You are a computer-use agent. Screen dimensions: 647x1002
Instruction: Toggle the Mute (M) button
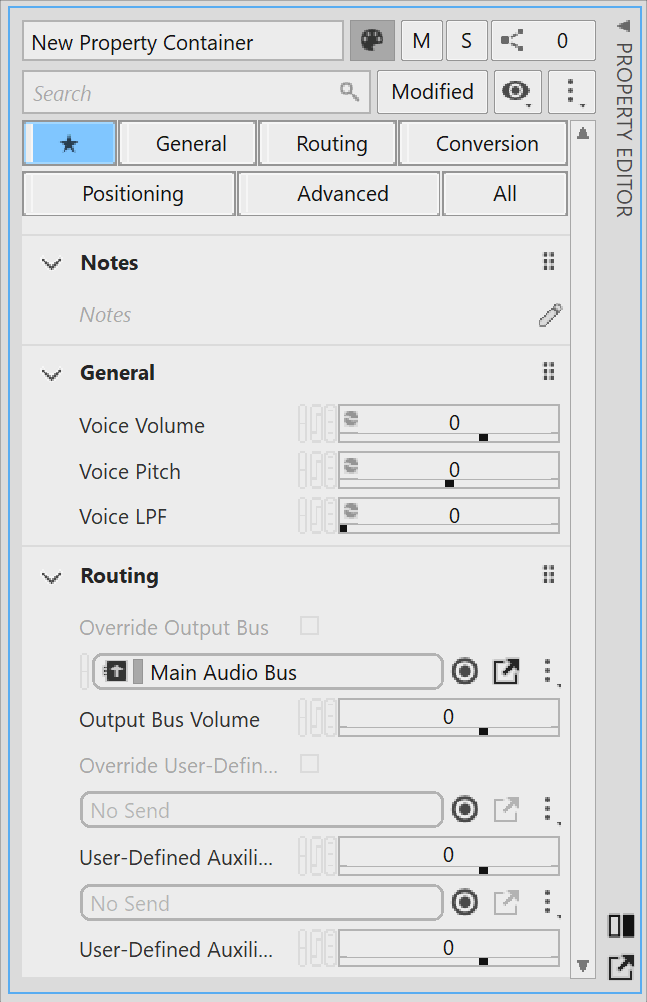pos(421,41)
